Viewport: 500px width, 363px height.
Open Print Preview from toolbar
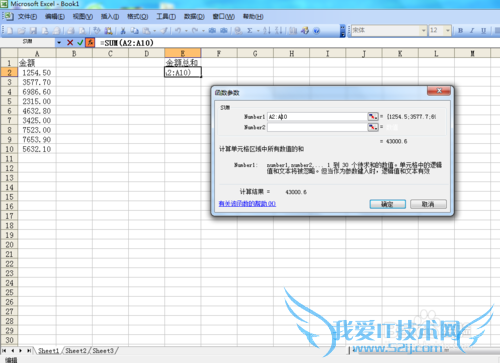82,31
